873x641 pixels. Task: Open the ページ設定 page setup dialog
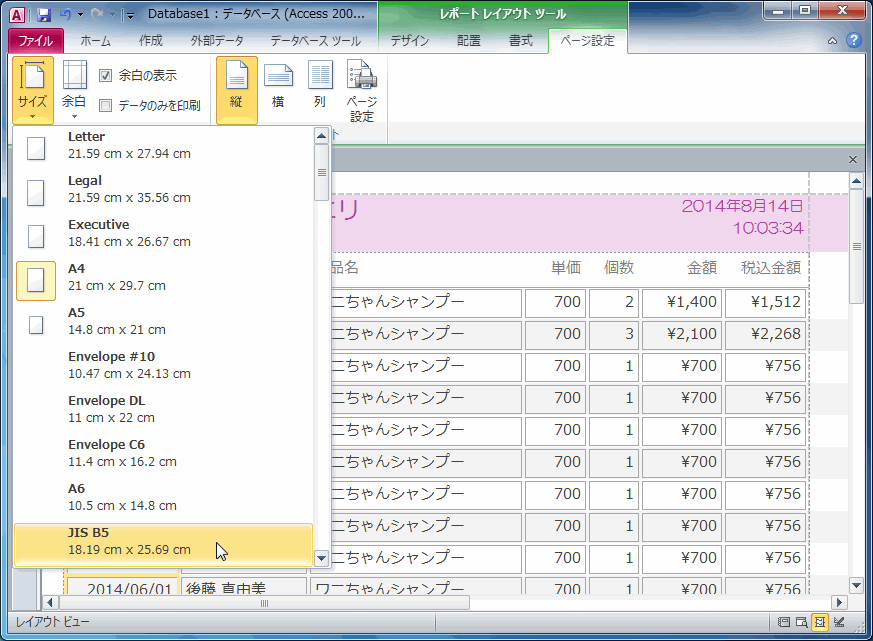pyautogui.click(x=362, y=90)
